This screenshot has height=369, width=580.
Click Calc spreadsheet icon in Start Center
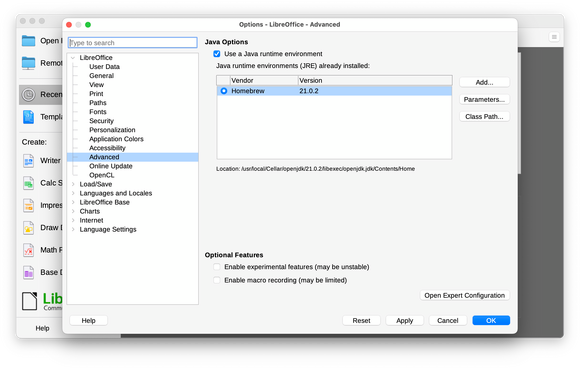(x=28, y=183)
